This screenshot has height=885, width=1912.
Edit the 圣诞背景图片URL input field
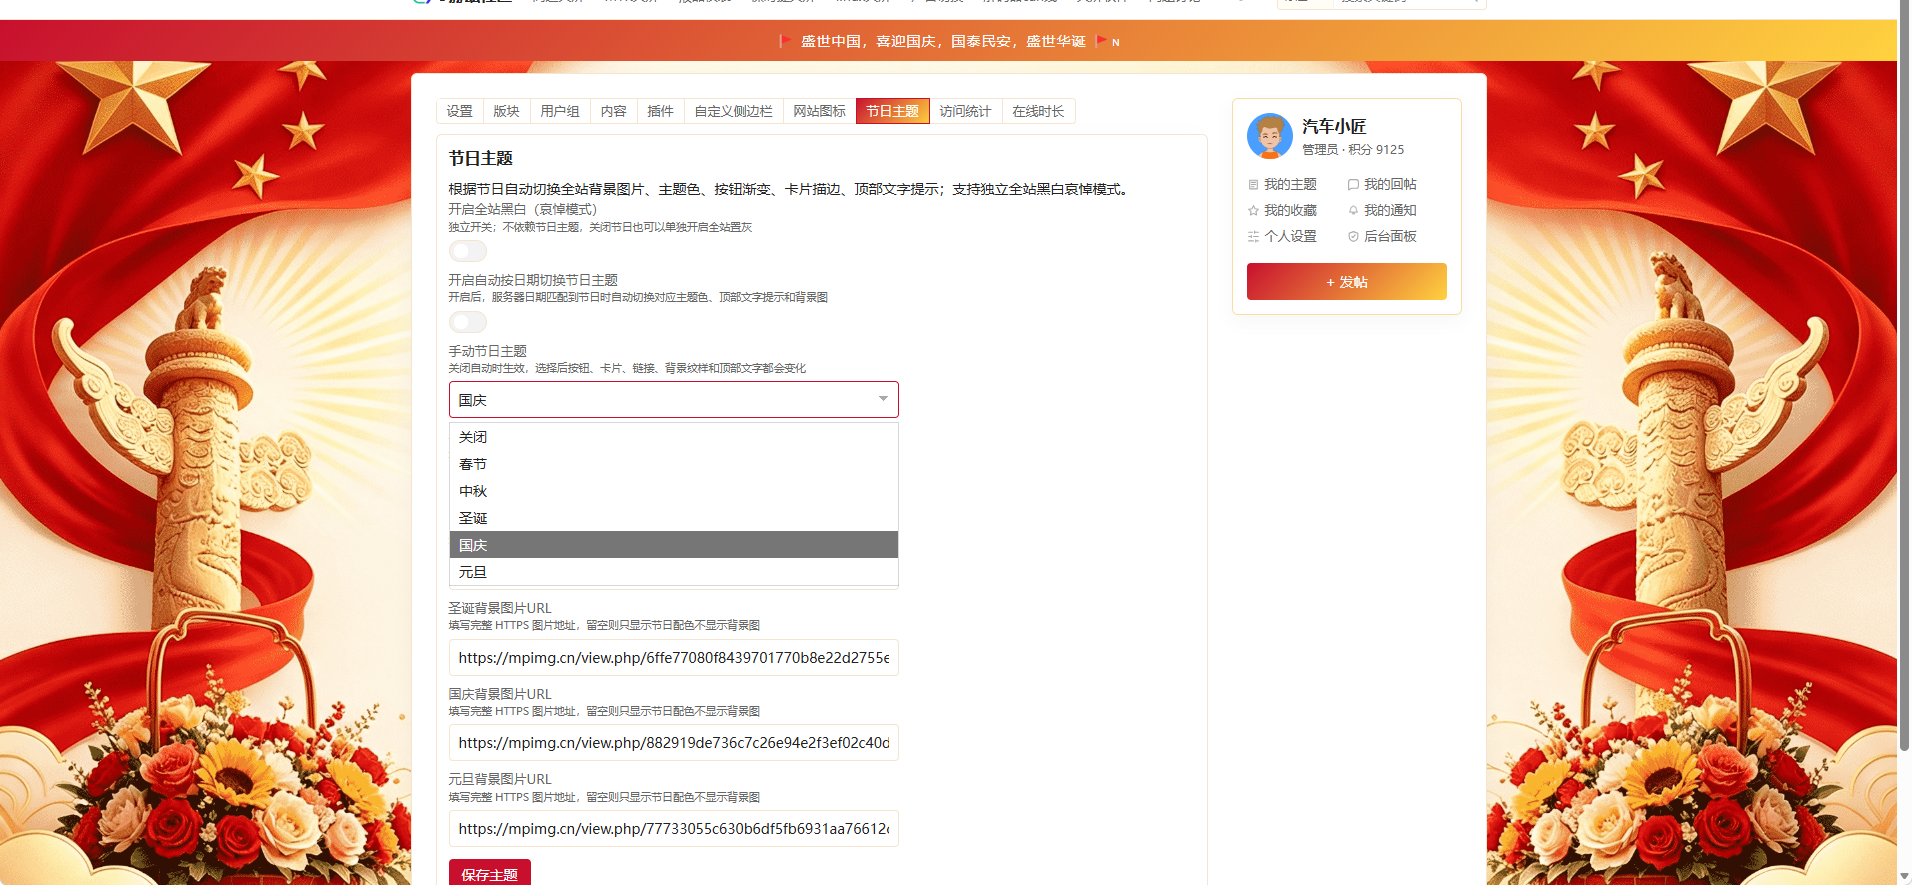click(674, 658)
